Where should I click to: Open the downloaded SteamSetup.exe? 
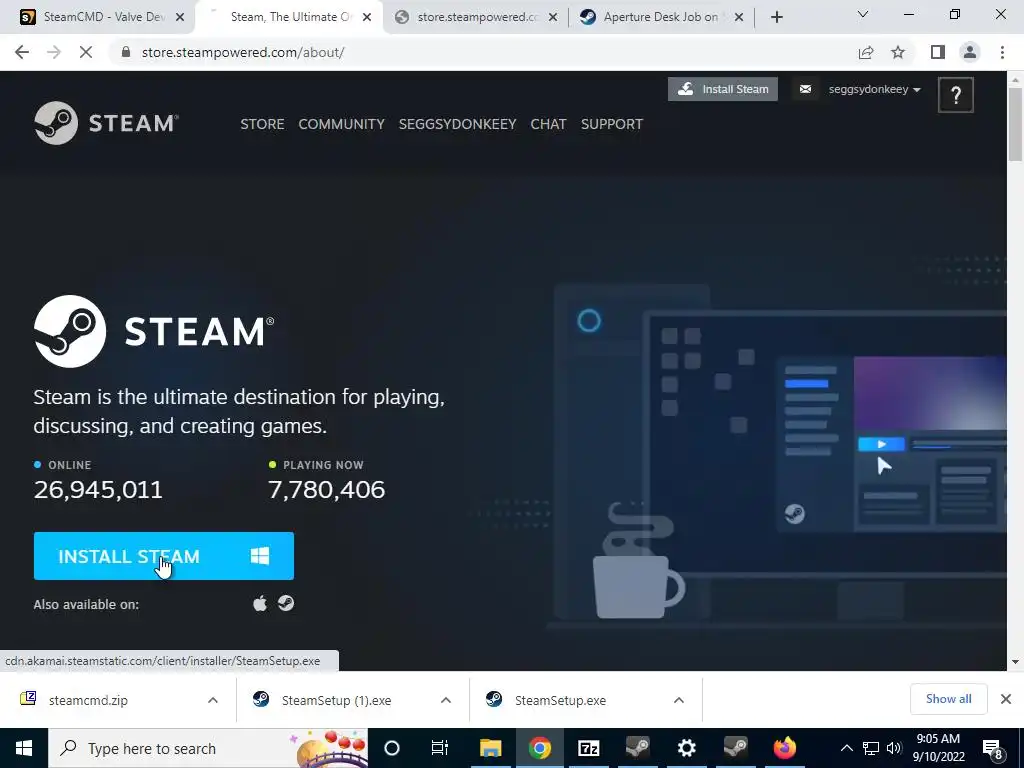560,700
